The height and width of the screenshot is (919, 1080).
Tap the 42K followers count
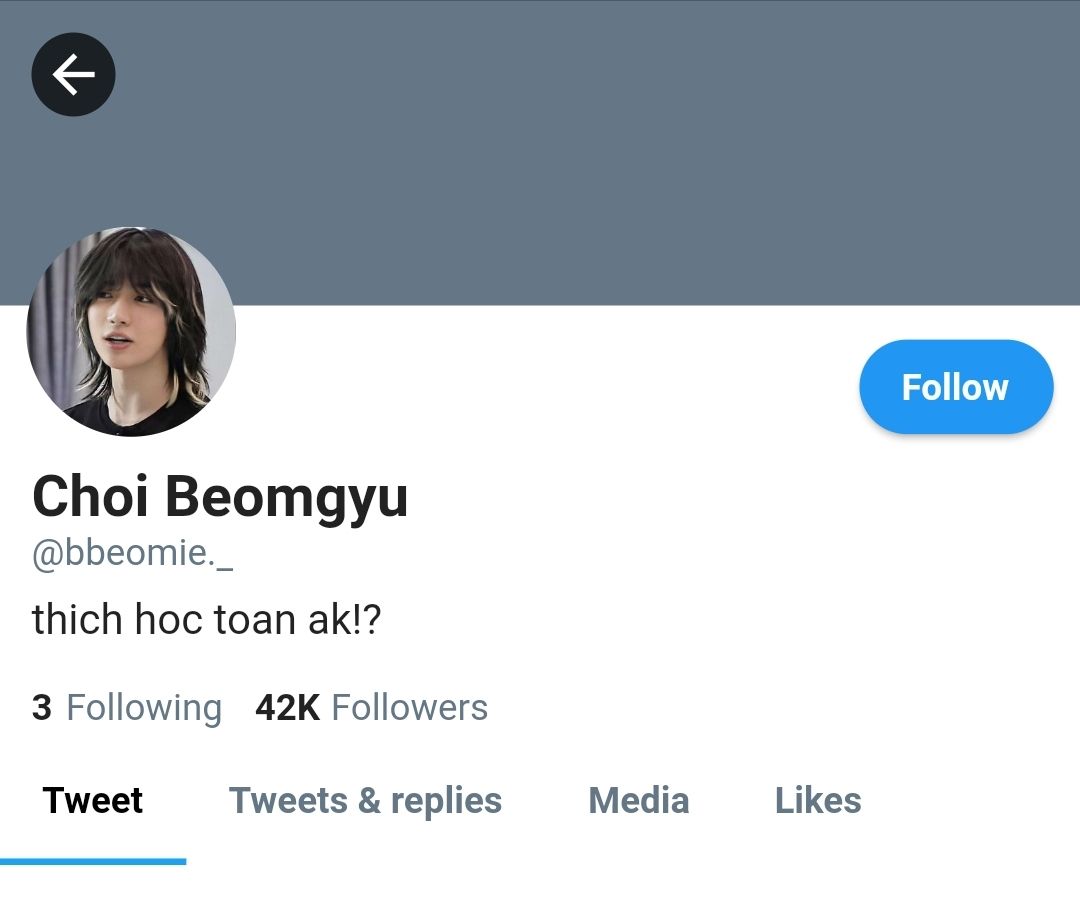coord(287,707)
